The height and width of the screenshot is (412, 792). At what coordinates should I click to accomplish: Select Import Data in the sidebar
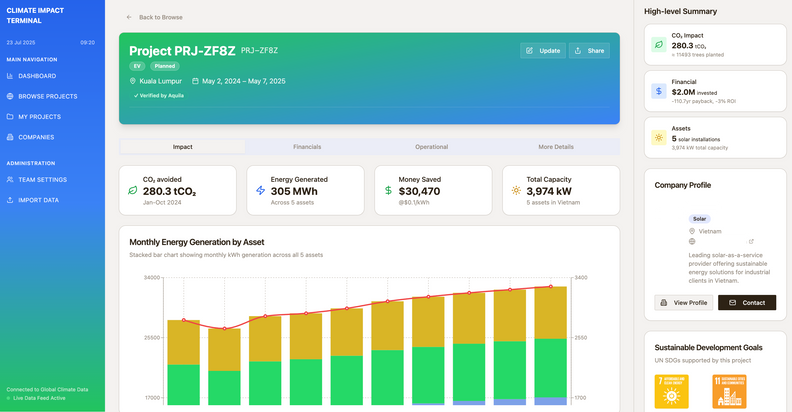[x=38, y=200]
